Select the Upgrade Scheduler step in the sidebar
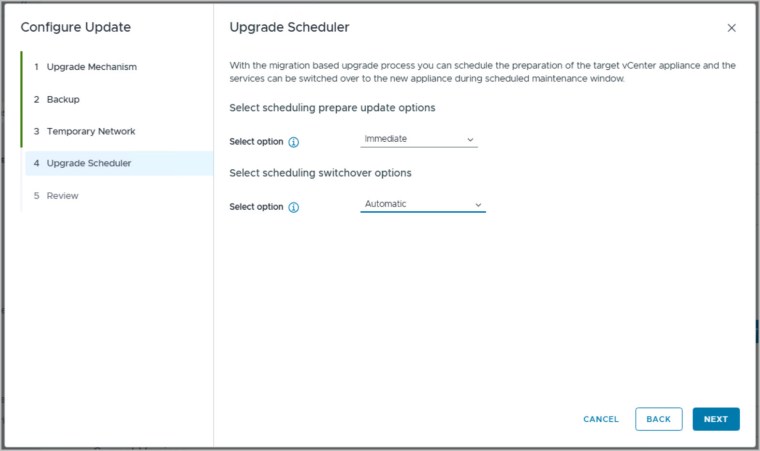This screenshot has height=451, width=760. [x=88, y=163]
